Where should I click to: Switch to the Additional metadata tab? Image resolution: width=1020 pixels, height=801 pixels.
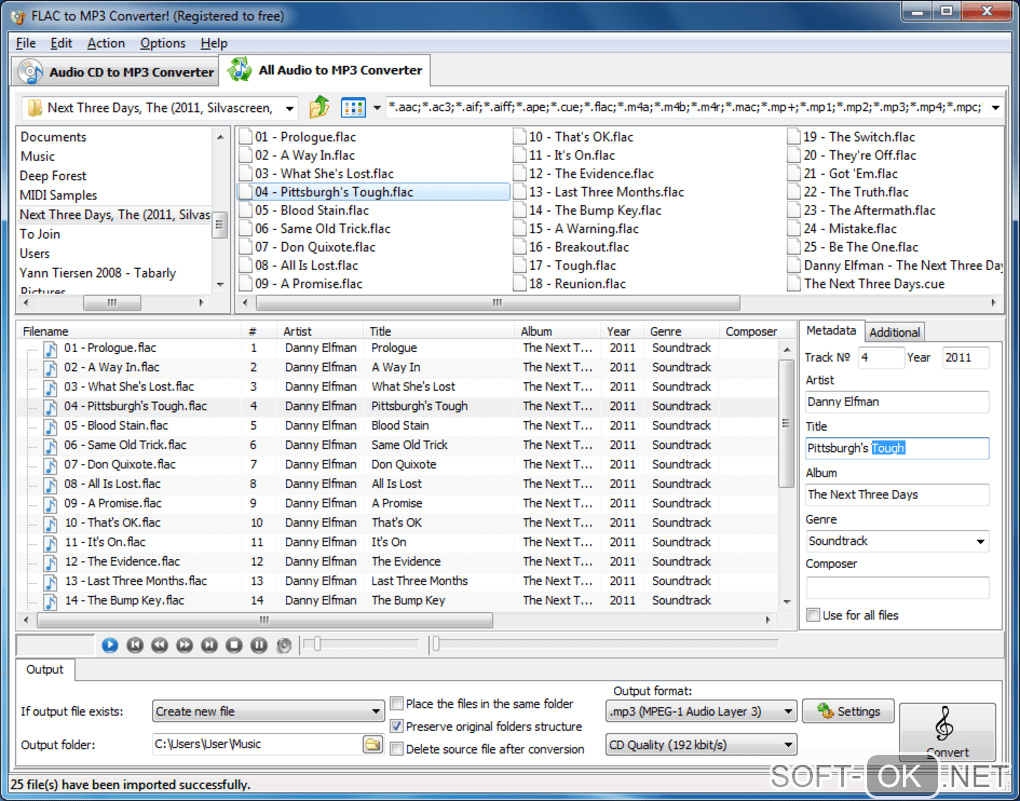(x=894, y=333)
